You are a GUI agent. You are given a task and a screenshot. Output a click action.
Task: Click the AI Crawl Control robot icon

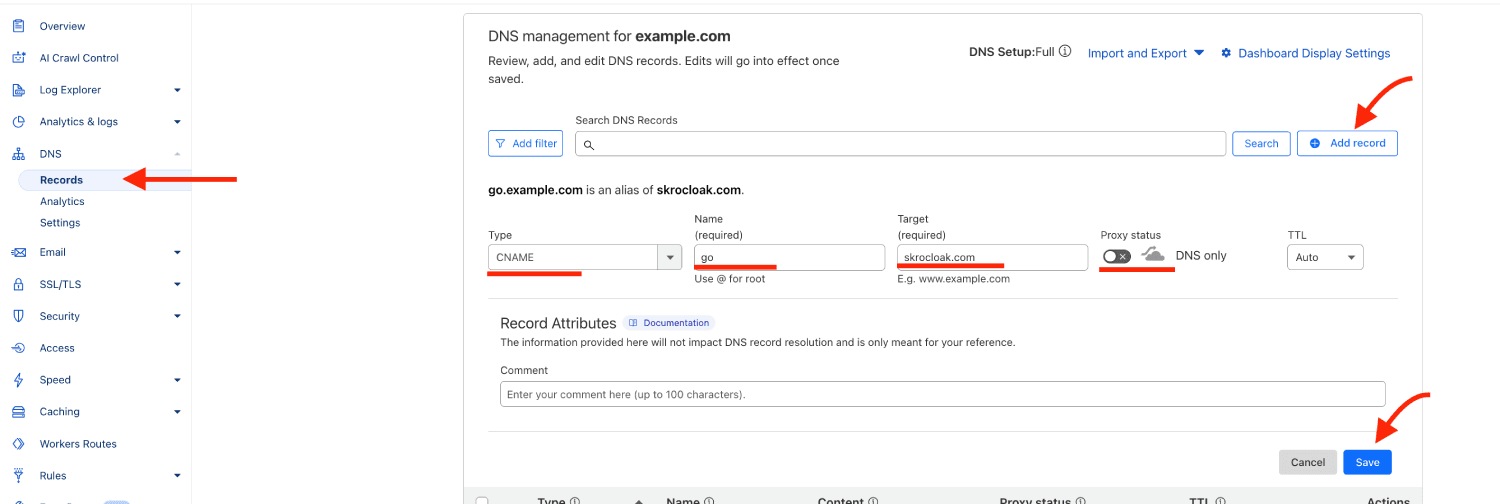[x=18, y=58]
